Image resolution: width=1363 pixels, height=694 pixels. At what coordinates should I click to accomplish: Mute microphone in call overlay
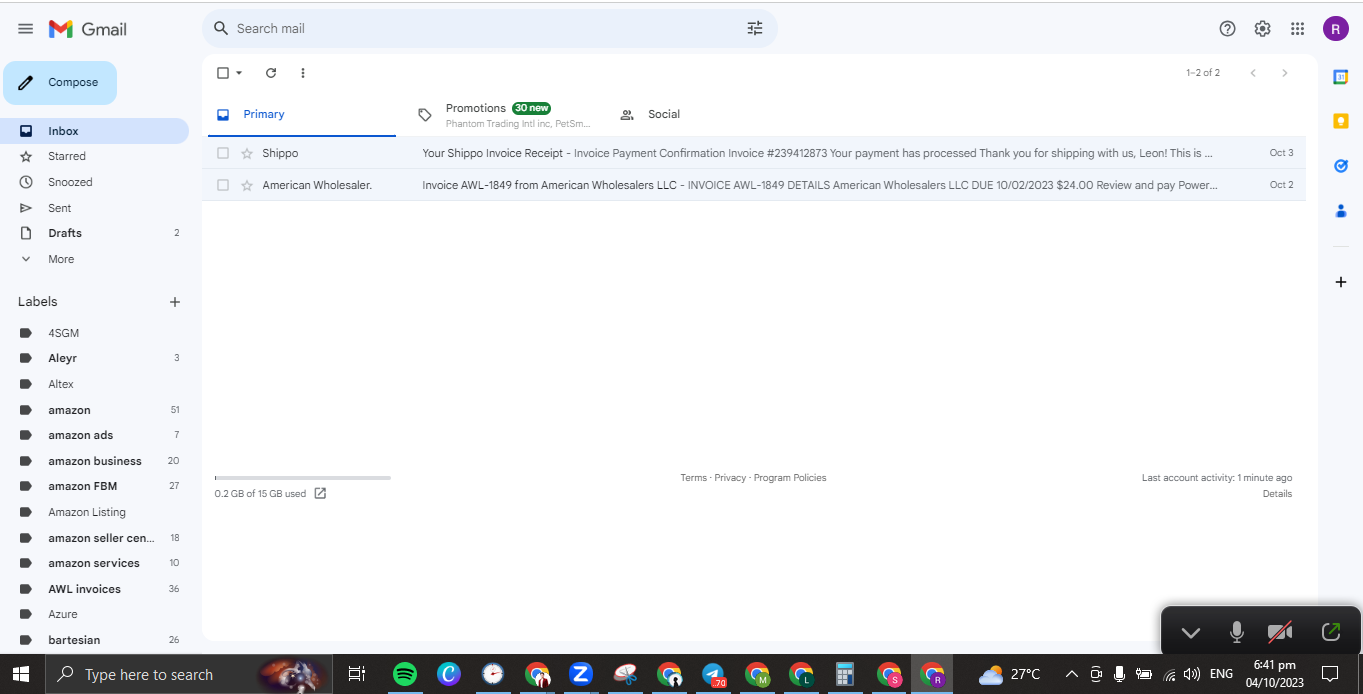(1237, 632)
